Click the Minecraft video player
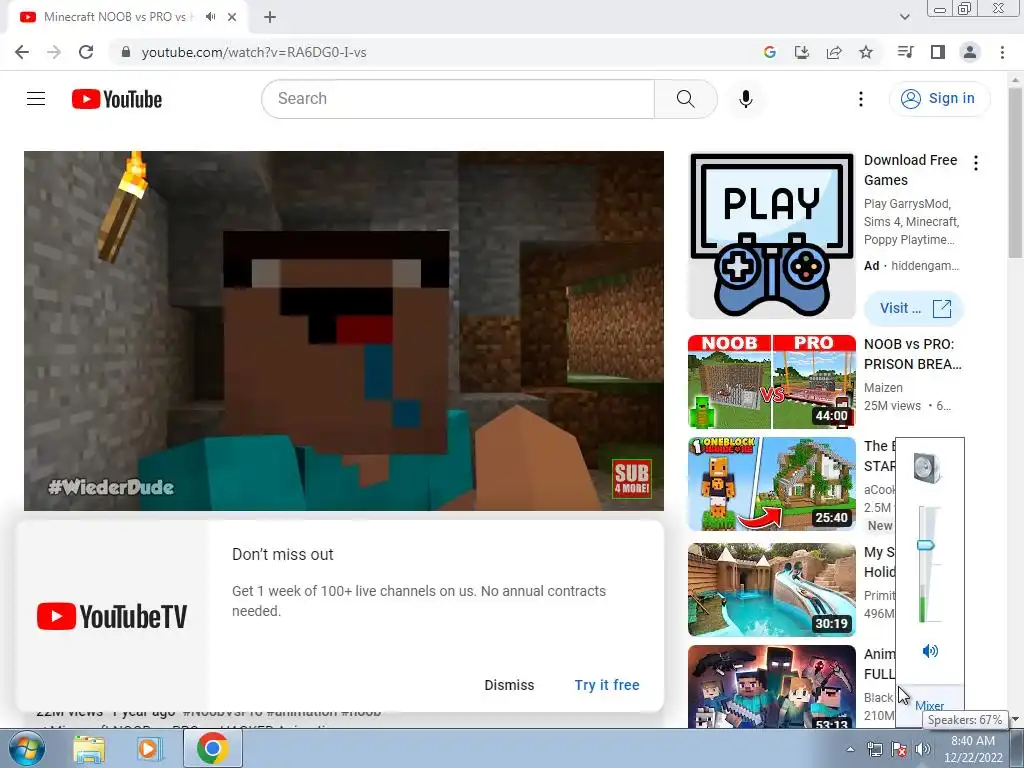 (344, 330)
